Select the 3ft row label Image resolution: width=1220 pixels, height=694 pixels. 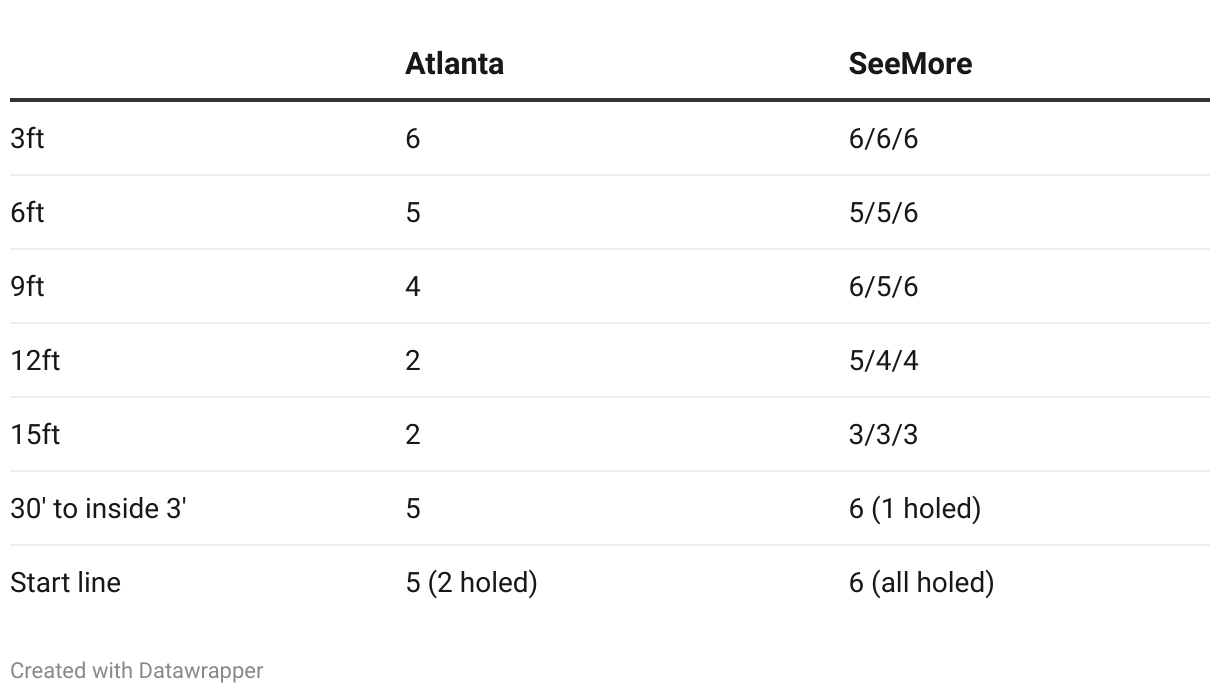(x=28, y=138)
